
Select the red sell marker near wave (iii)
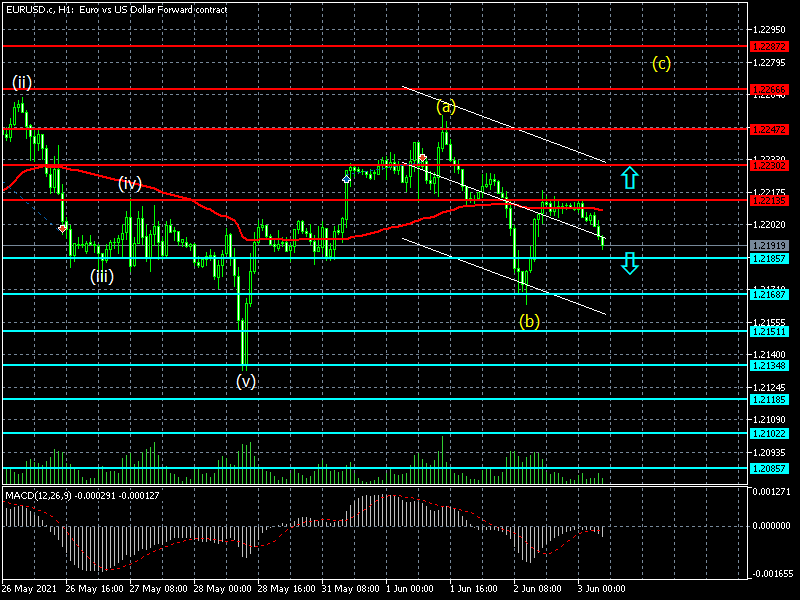point(63,228)
